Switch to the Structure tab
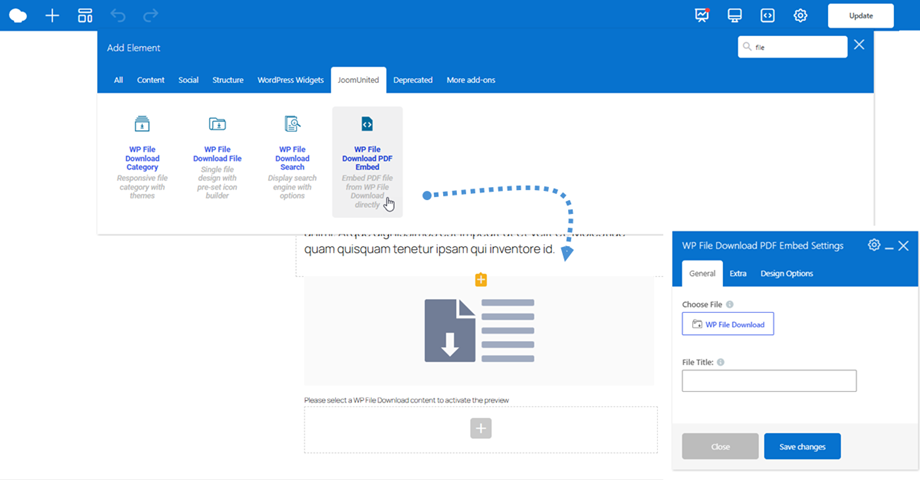Viewport: 920px width, 480px height. pos(228,80)
